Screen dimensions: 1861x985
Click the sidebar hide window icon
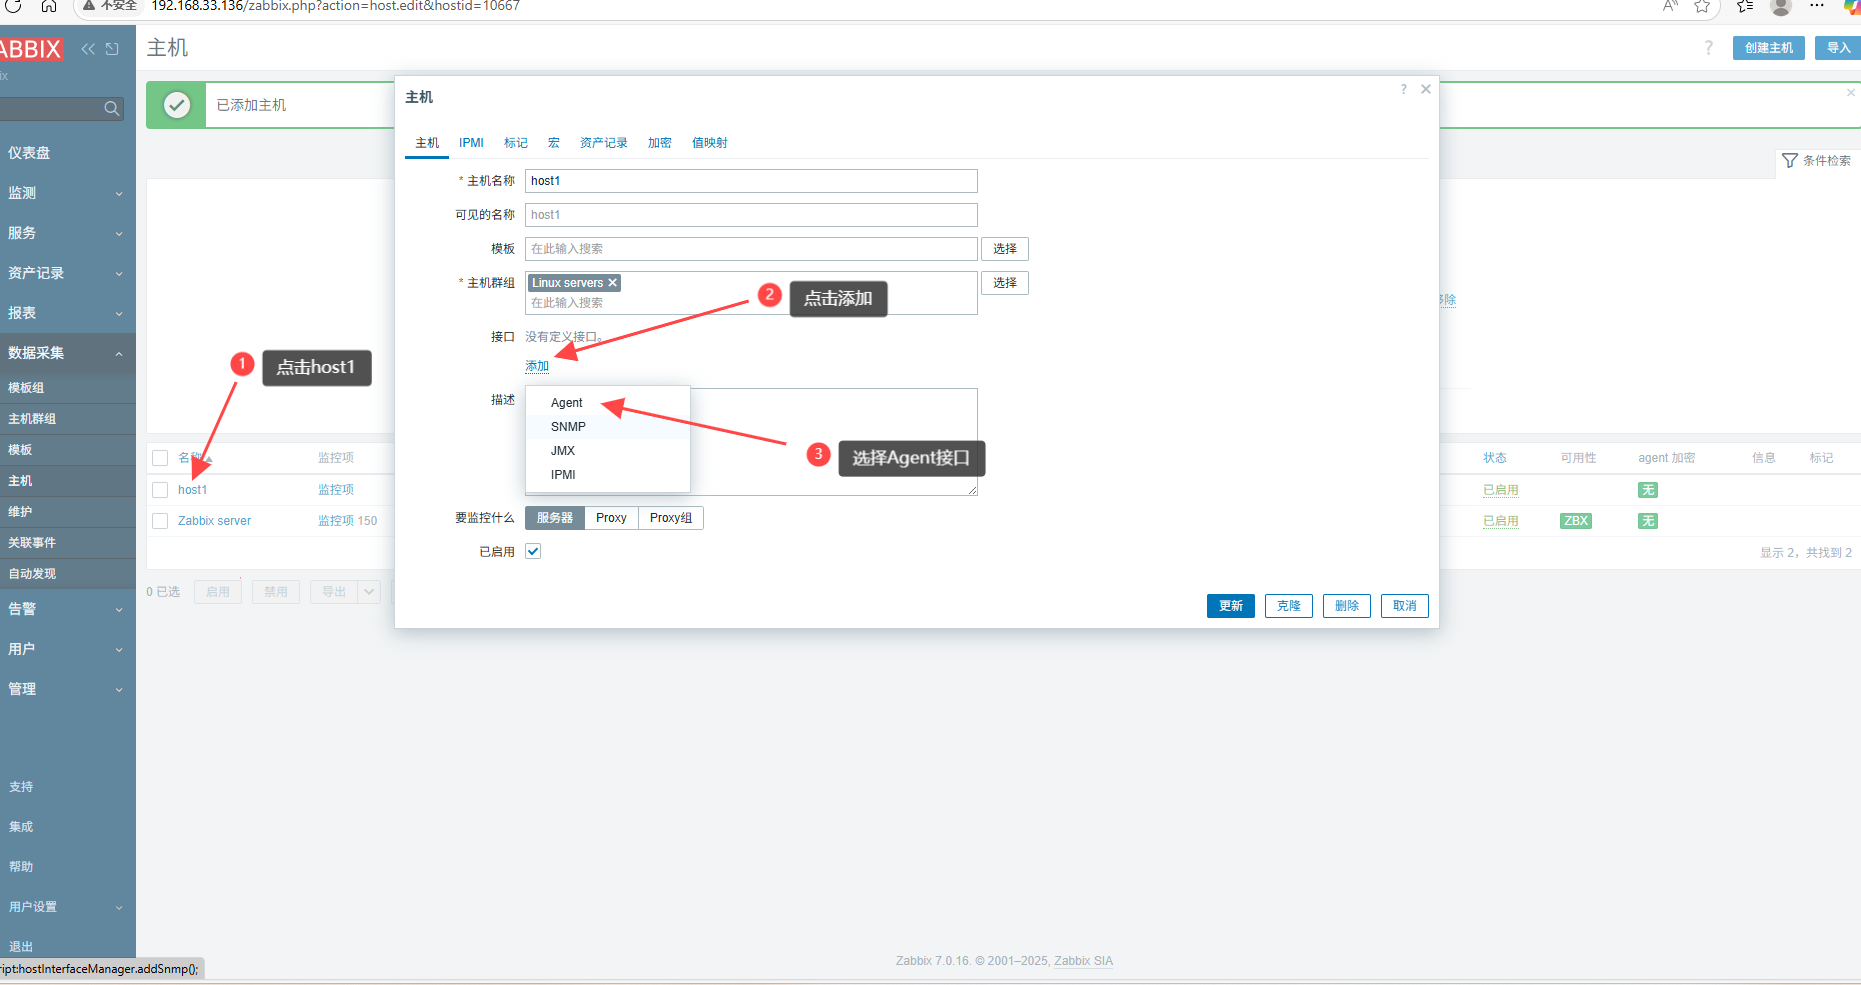pos(112,49)
